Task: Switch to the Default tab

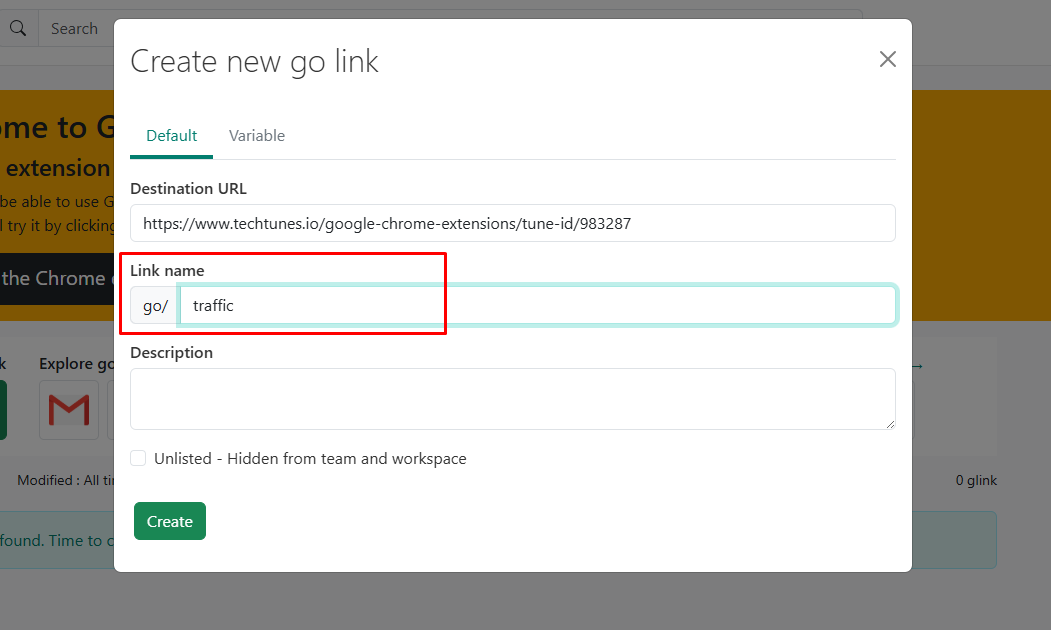Action: [172, 136]
